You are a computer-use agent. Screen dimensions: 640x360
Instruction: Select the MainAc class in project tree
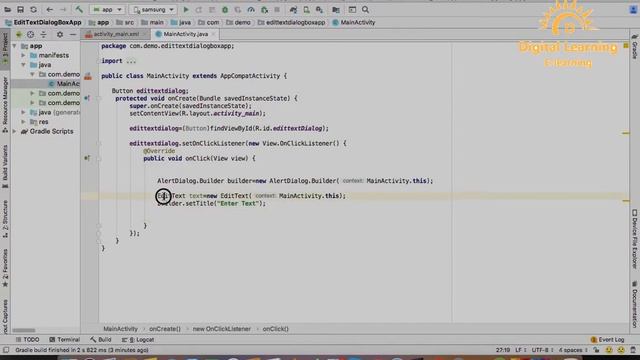click(x=64, y=84)
